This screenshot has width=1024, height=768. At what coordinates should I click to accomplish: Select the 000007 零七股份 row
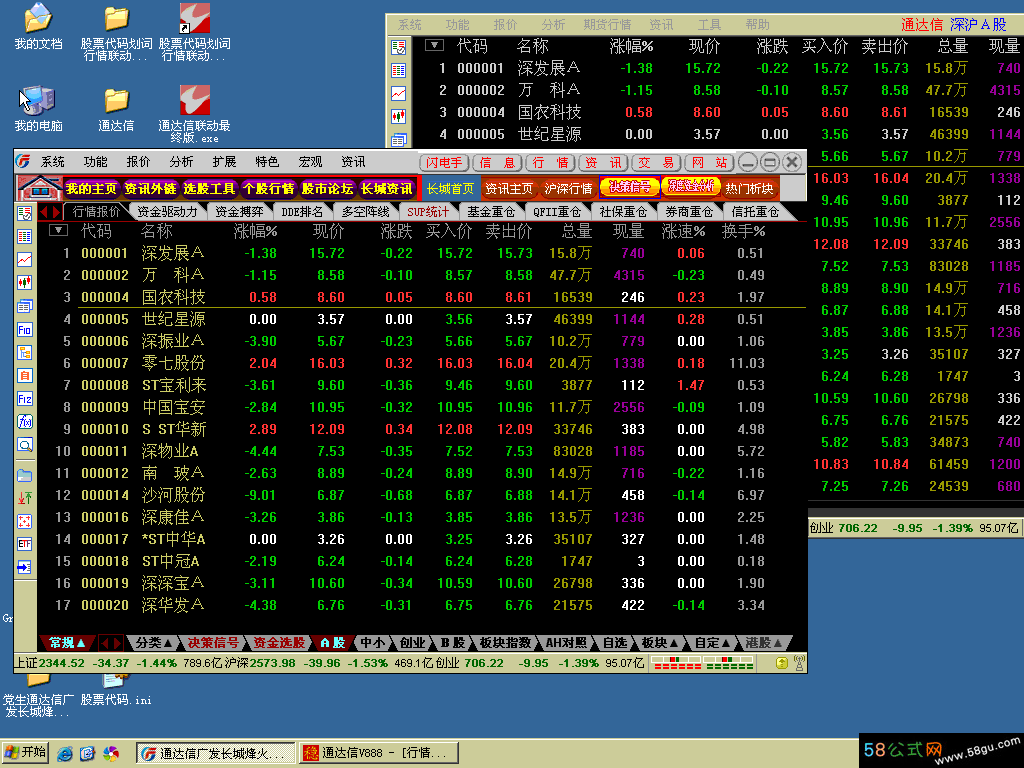coord(422,363)
